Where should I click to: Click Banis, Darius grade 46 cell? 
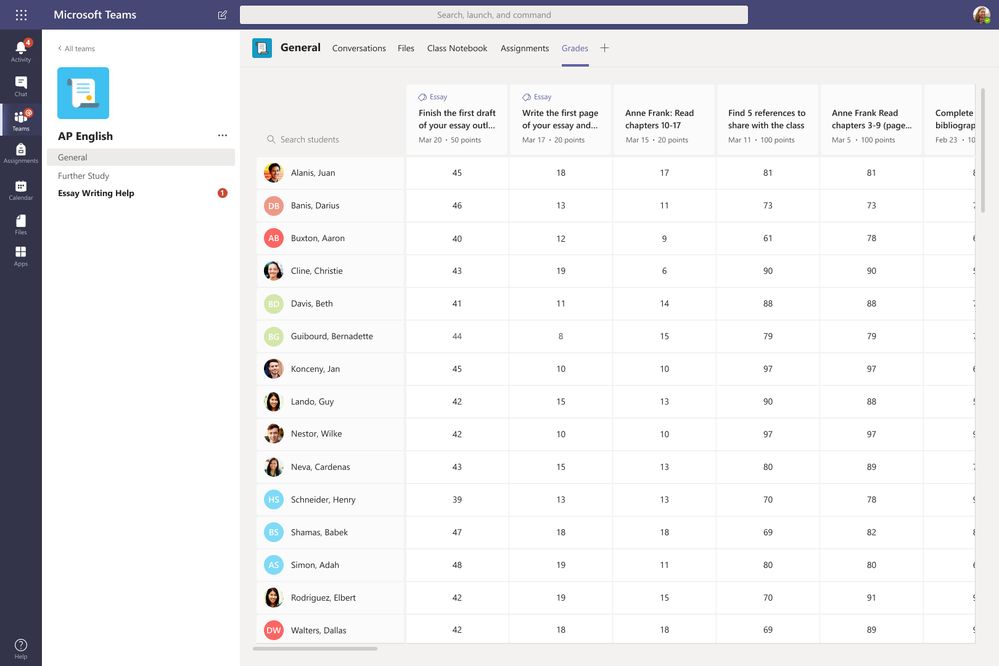[457, 205]
